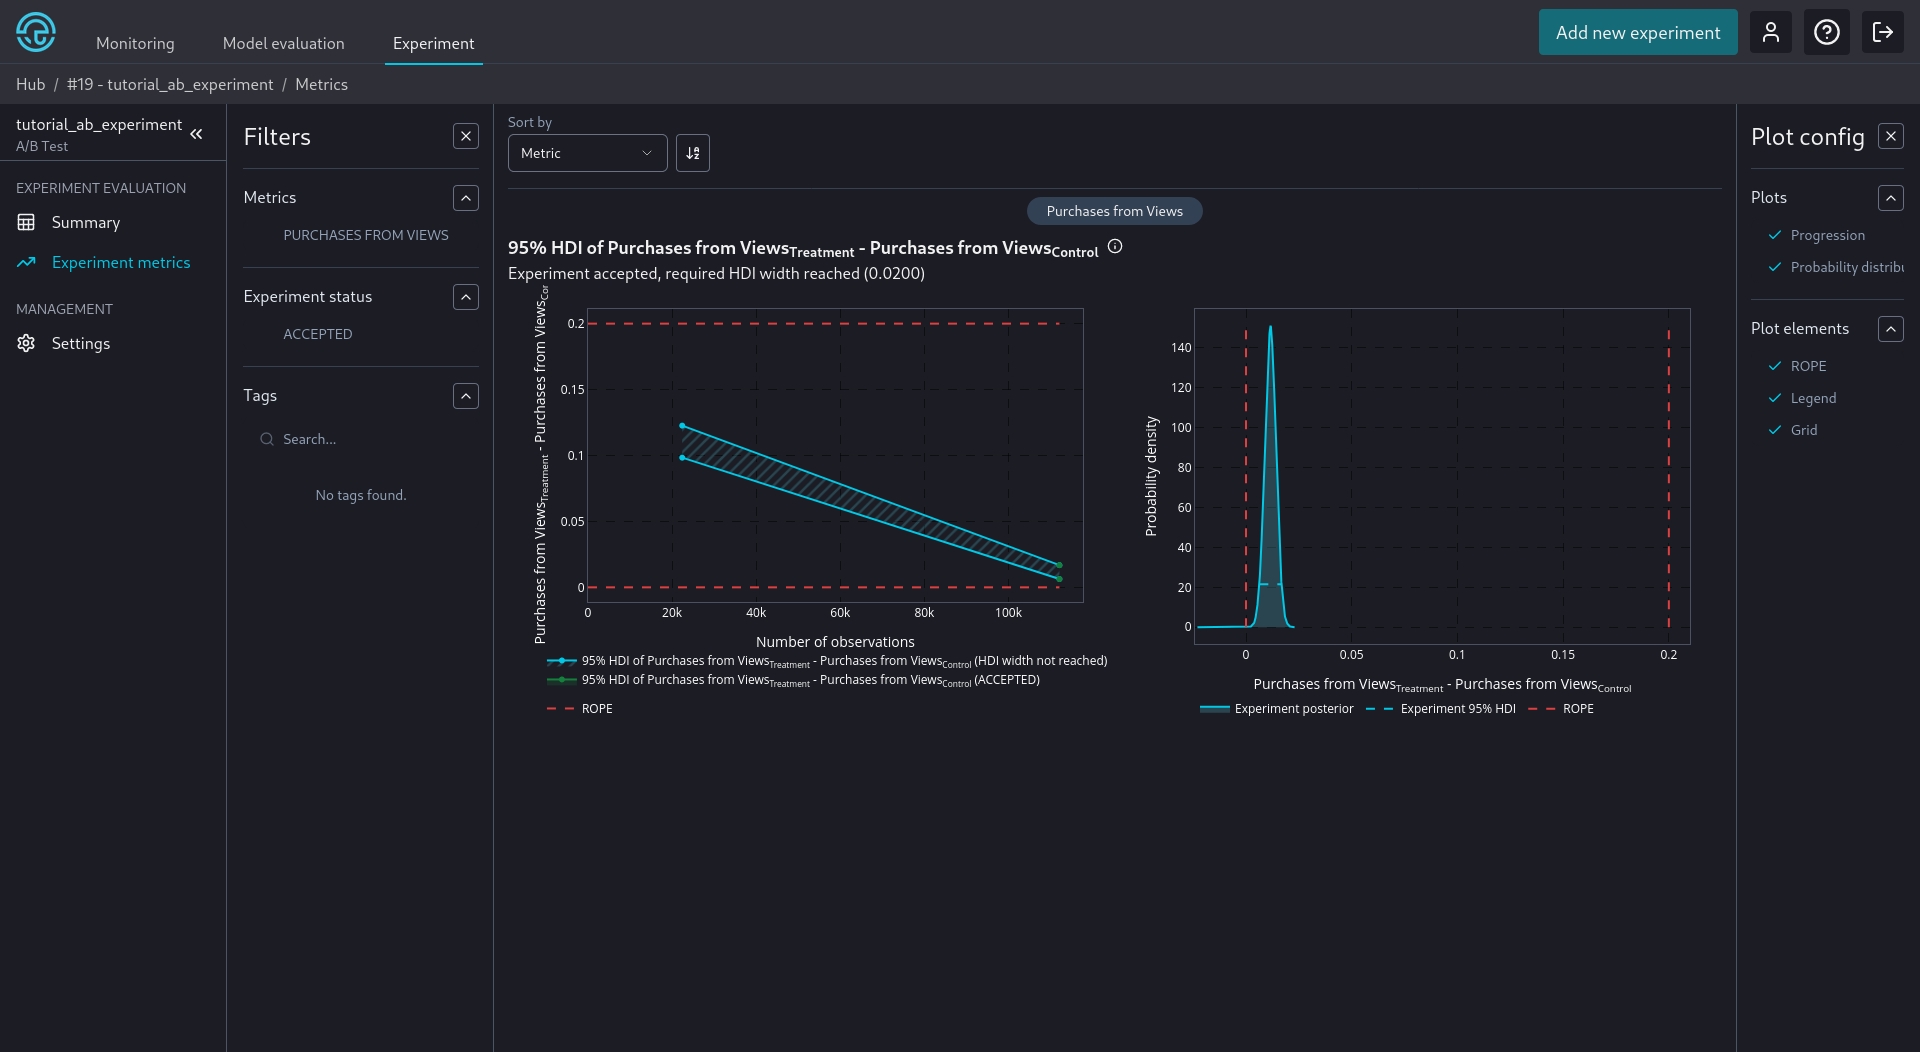Collapse the sidebar with double chevron icon
The image size is (1920, 1052).
click(x=197, y=134)
